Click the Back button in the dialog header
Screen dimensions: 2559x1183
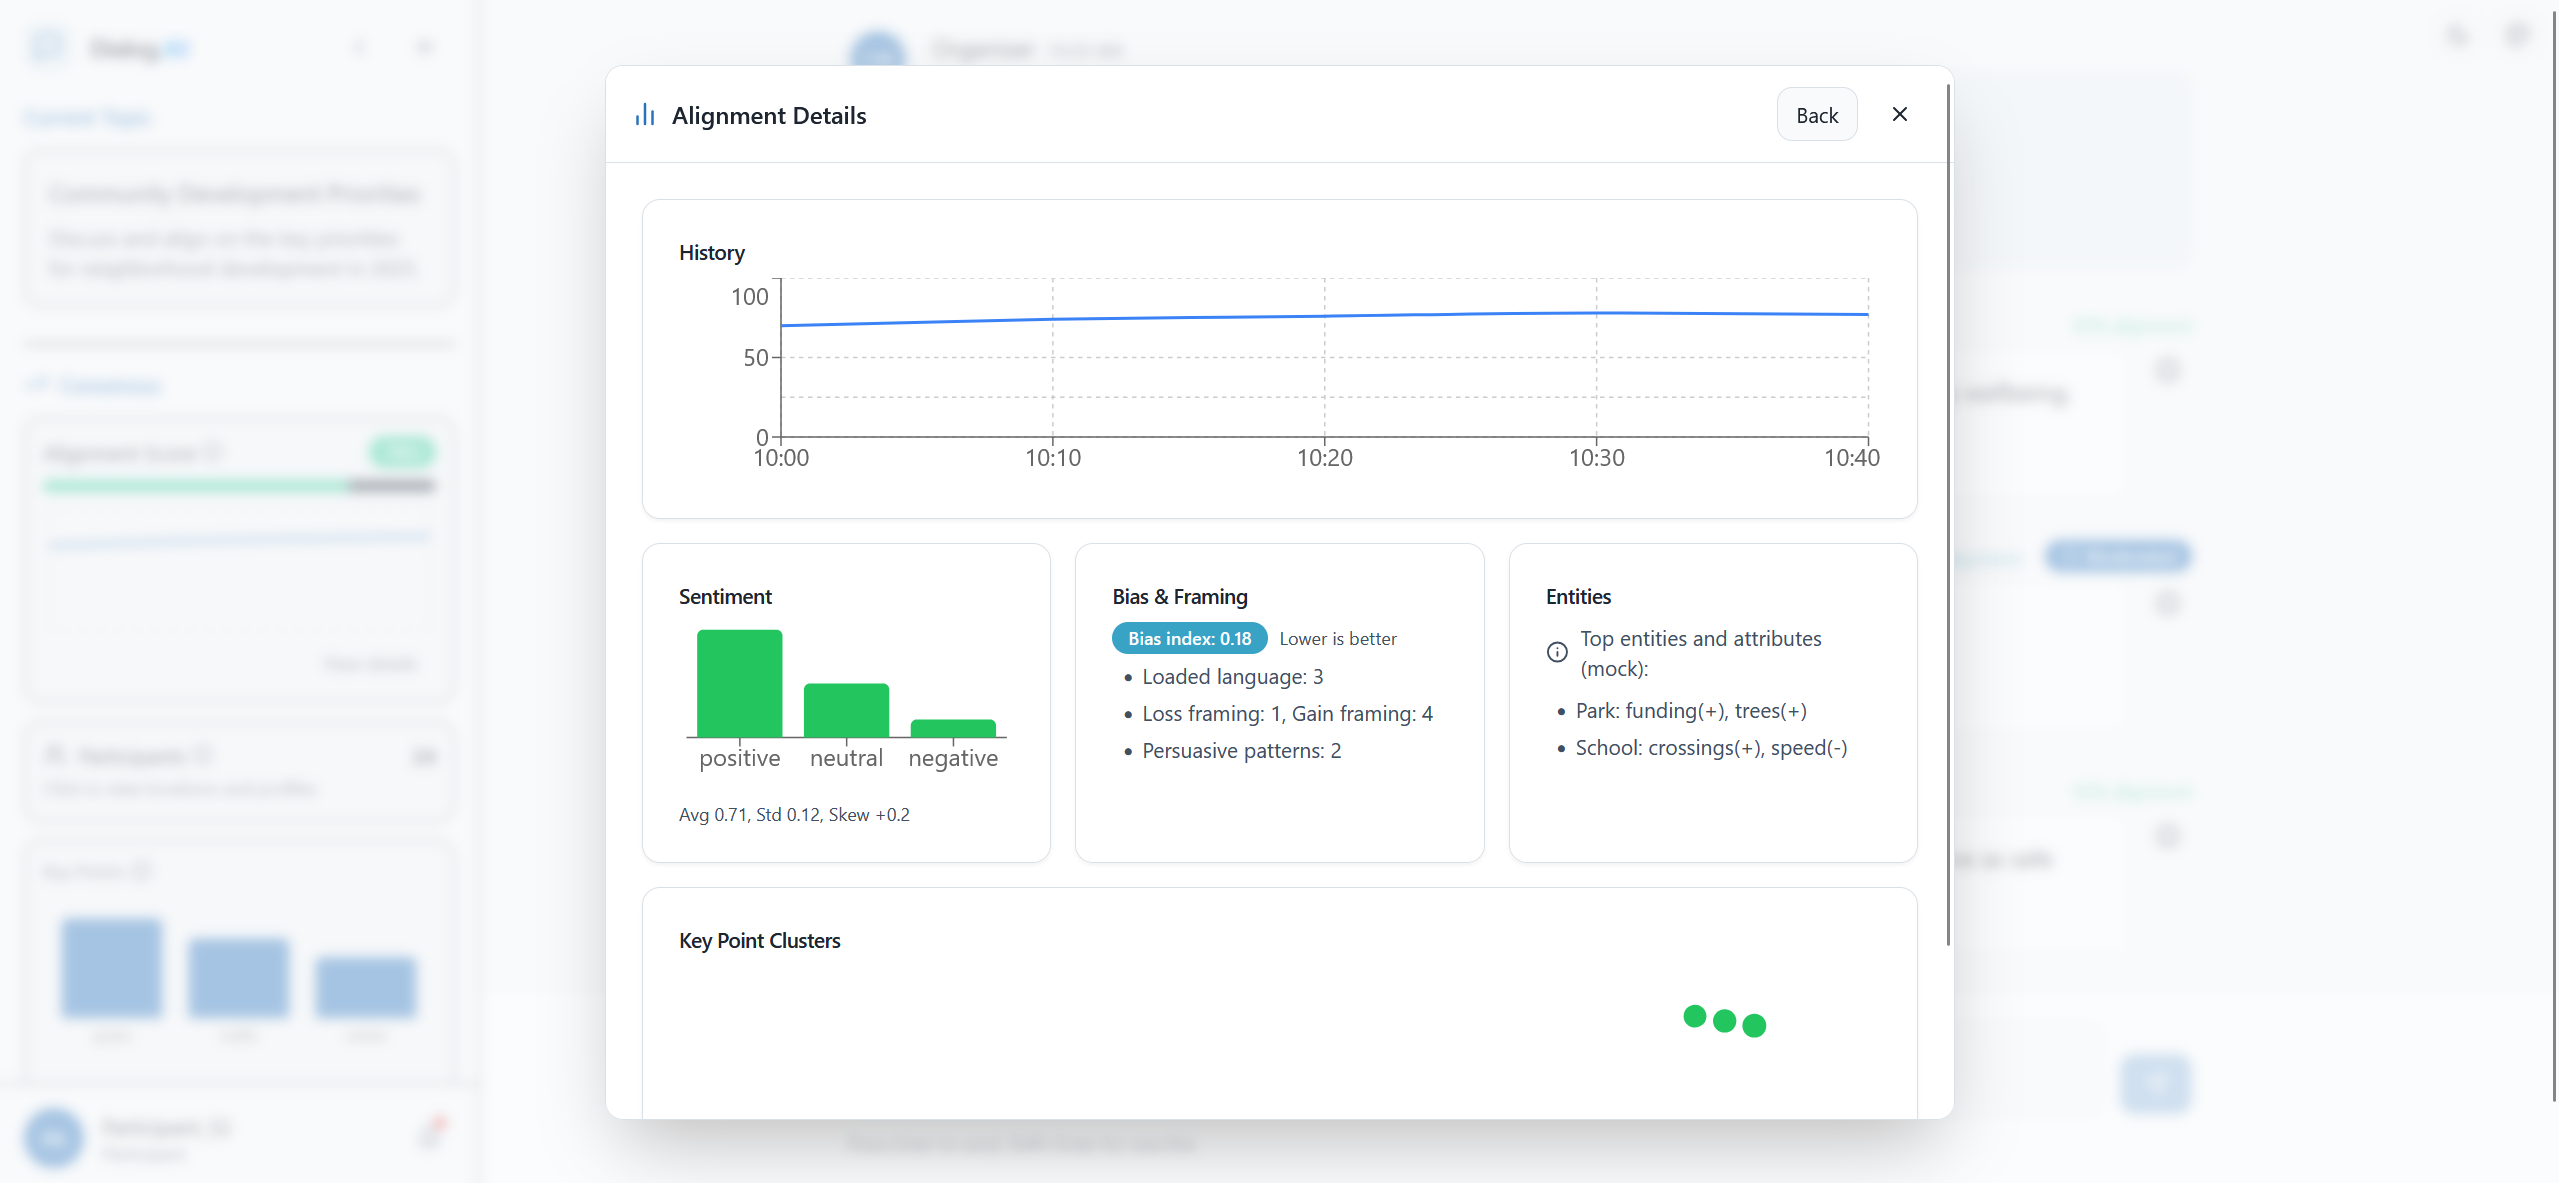pyautogui.click(x=1816, y=114)
